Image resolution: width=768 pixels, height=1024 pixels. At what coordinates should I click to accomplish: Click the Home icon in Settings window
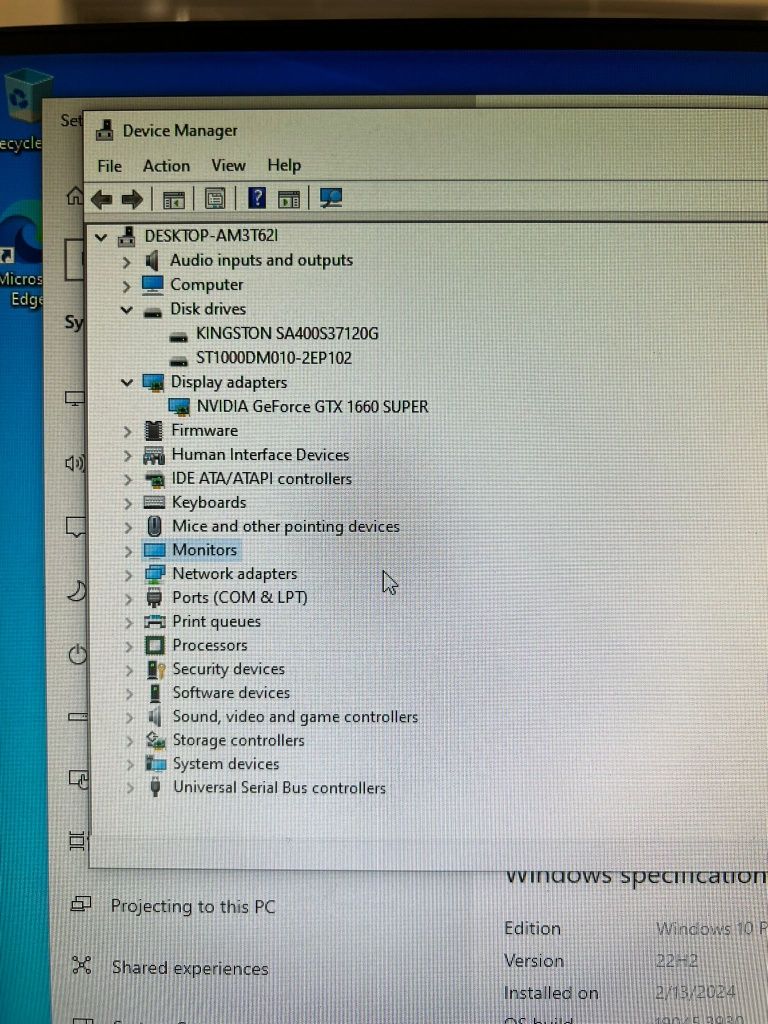tap(74, 195)
